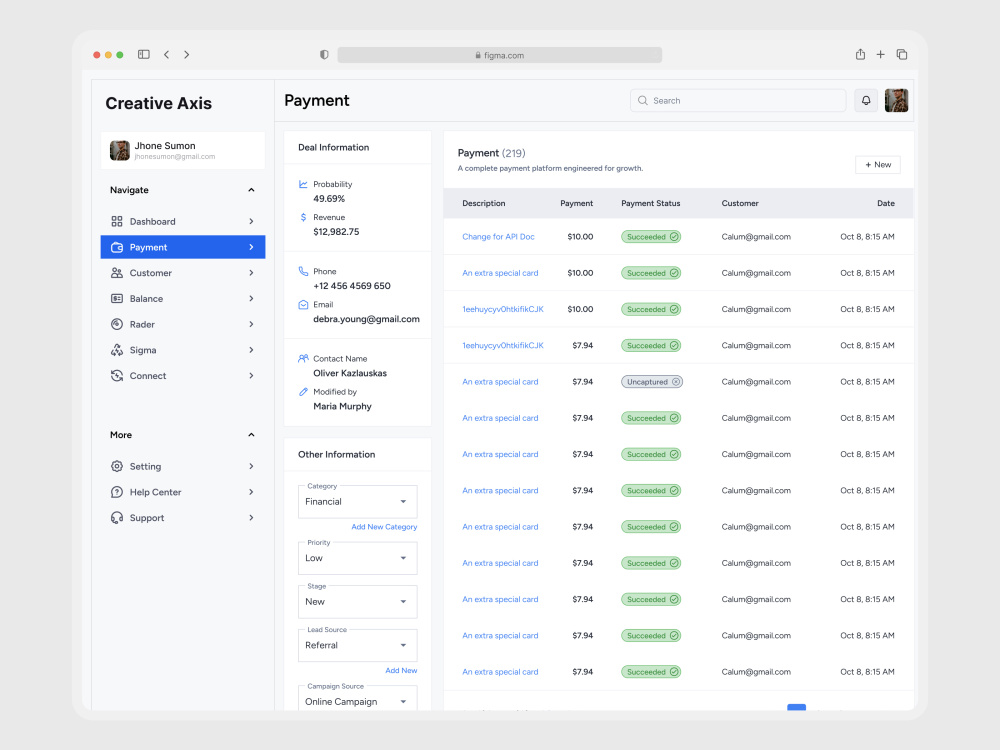
Task: Click the +12 456 4569 650 phone number
Action: click(351, 286)
